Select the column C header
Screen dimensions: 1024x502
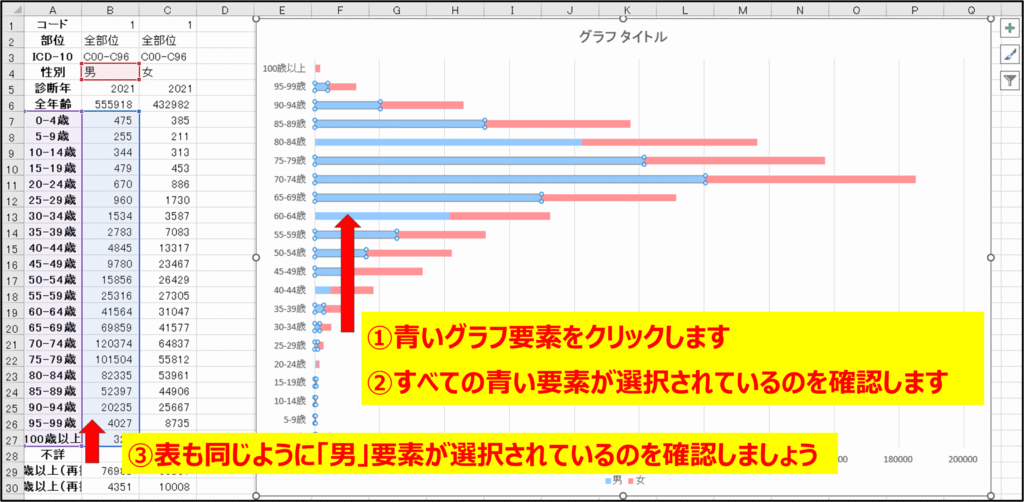[x=165, y=9]
